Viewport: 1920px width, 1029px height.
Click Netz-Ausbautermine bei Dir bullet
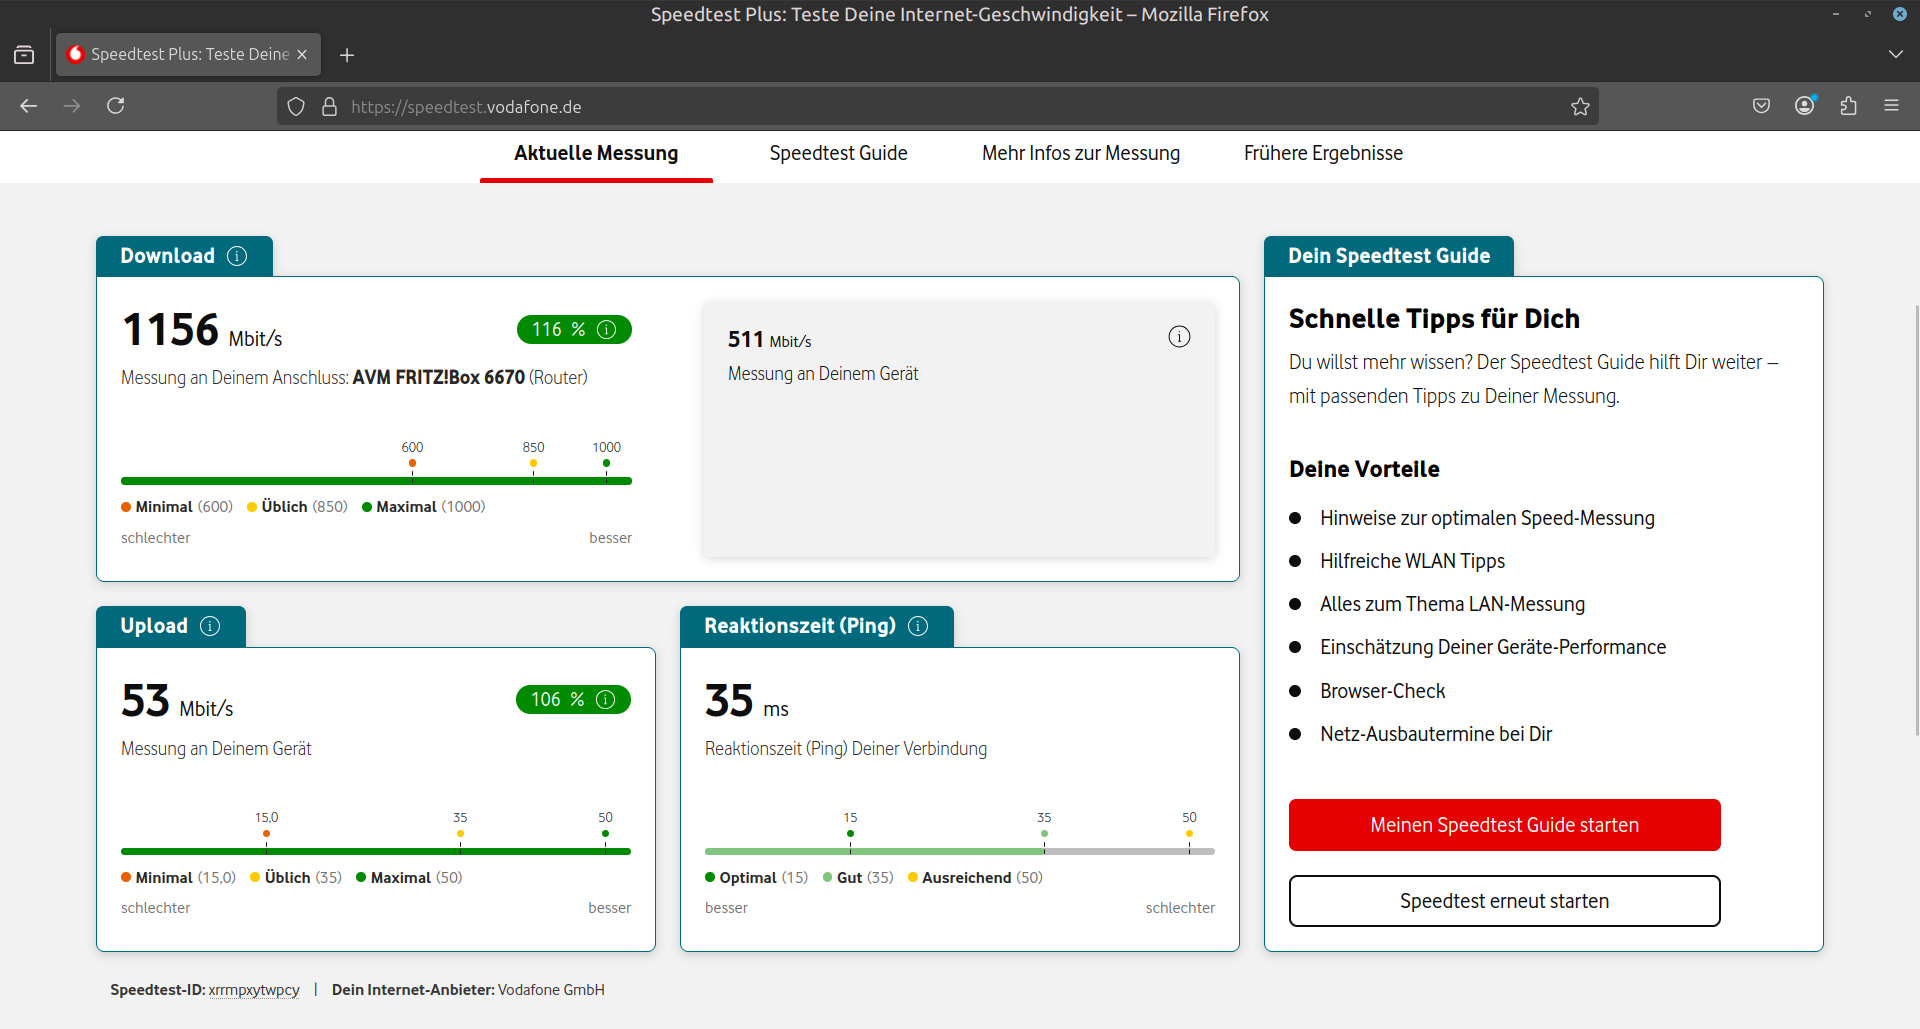[x=1436, y=734]
